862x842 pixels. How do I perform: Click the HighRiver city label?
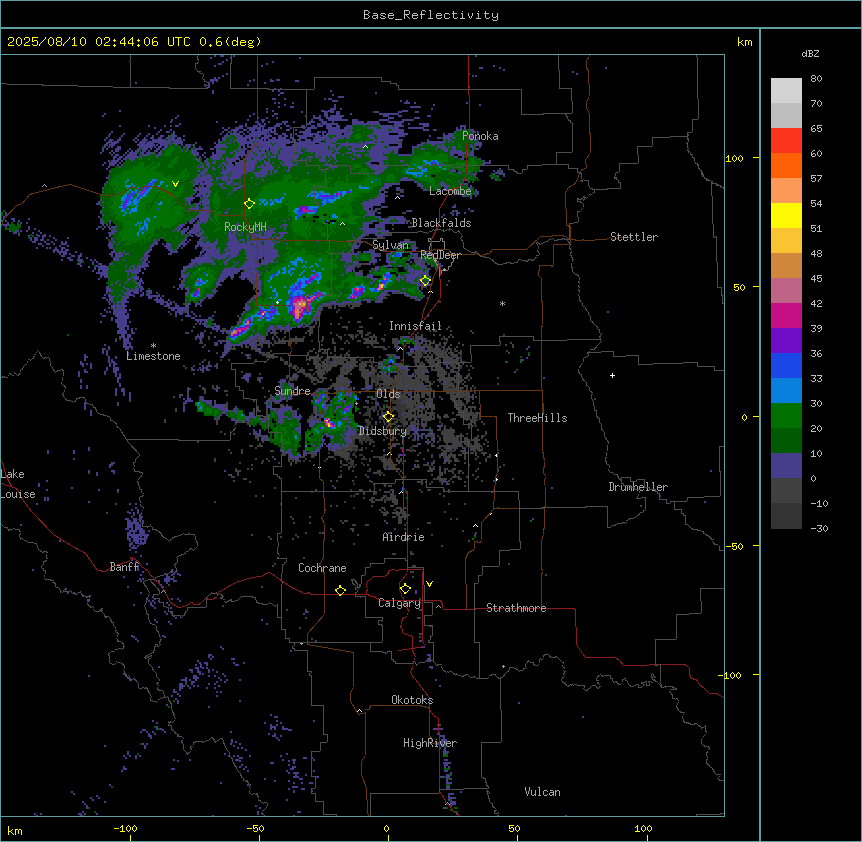tap(430, 743)
